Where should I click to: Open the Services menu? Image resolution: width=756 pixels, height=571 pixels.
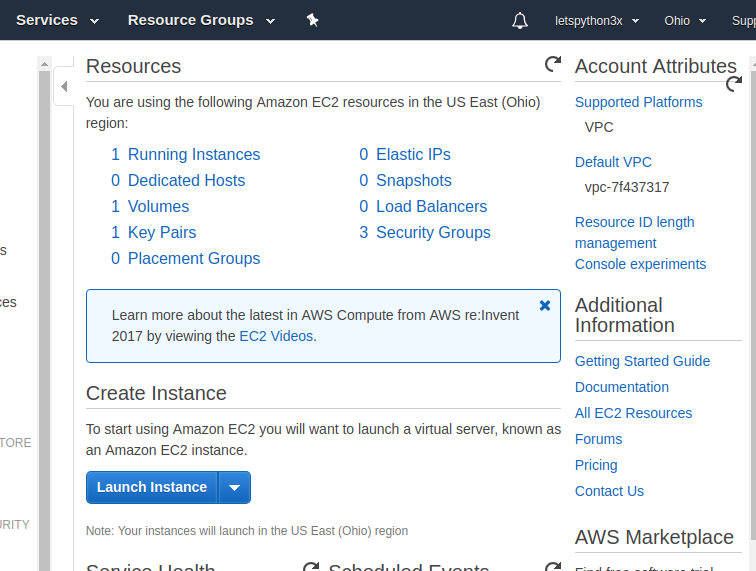[x=57, y=20]
